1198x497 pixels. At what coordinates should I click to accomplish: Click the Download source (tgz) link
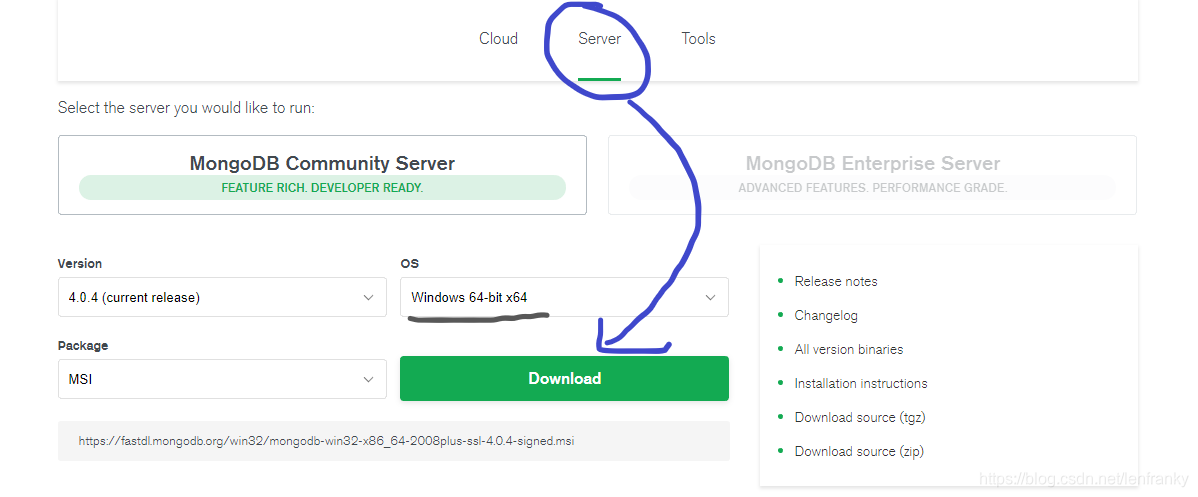point(860,417)
